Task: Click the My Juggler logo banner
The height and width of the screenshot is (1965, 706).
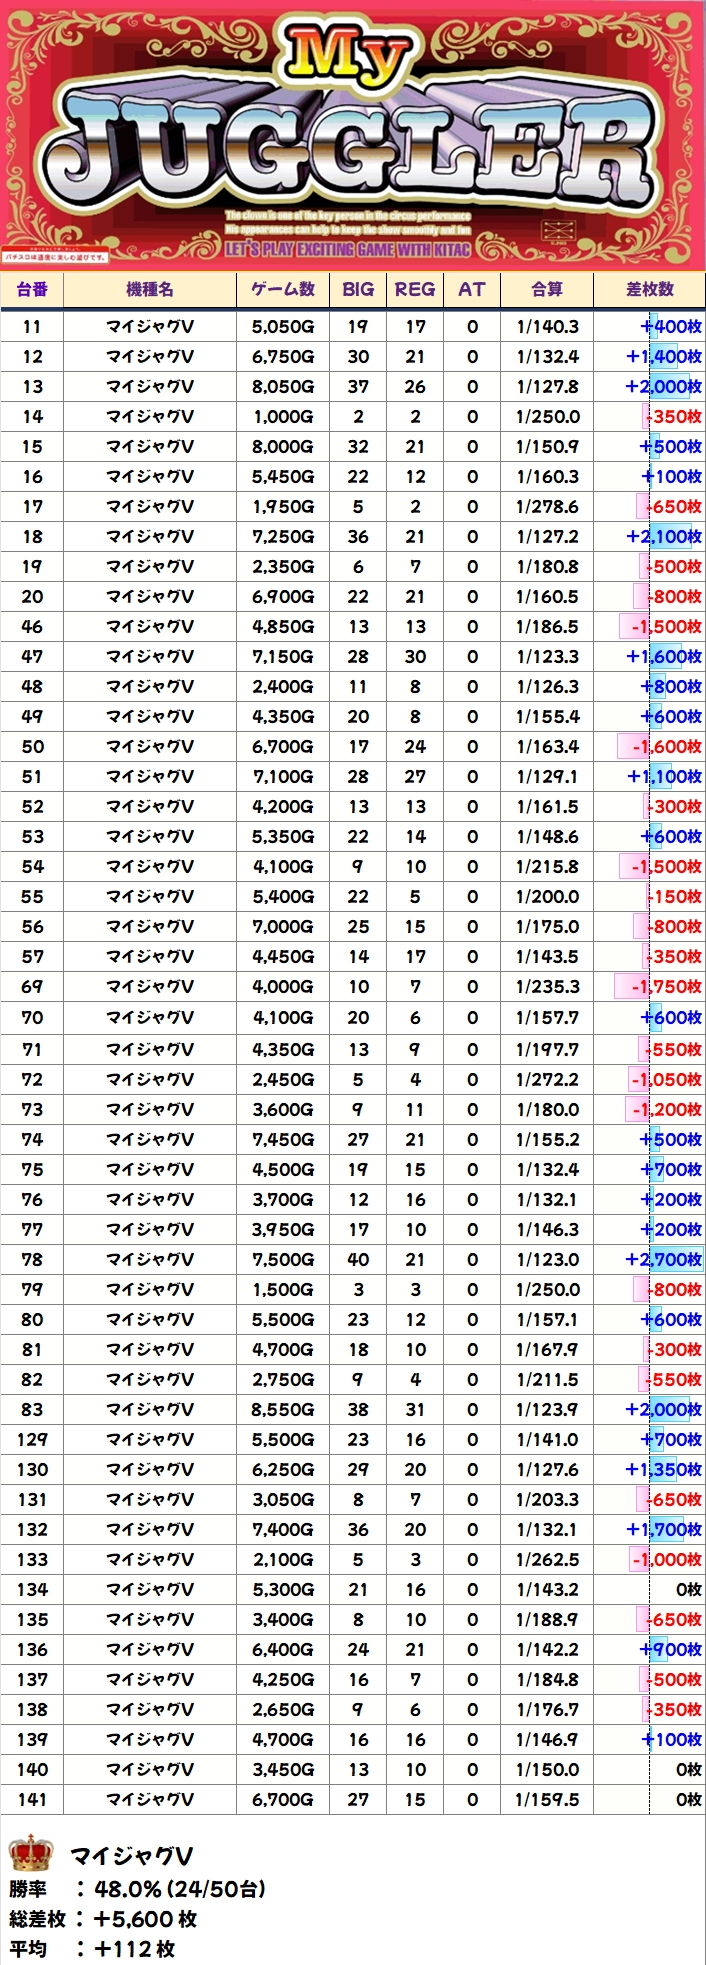Action: point(353,135)
